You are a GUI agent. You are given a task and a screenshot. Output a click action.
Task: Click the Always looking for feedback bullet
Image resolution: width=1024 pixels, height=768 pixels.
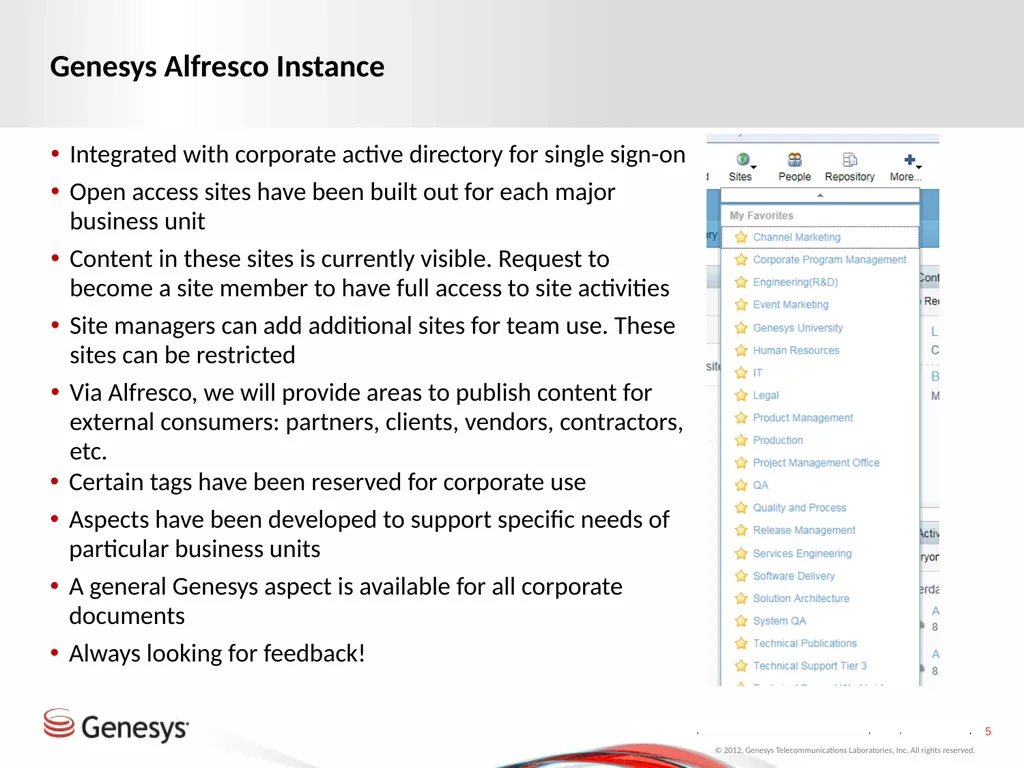tap(217, 653)
